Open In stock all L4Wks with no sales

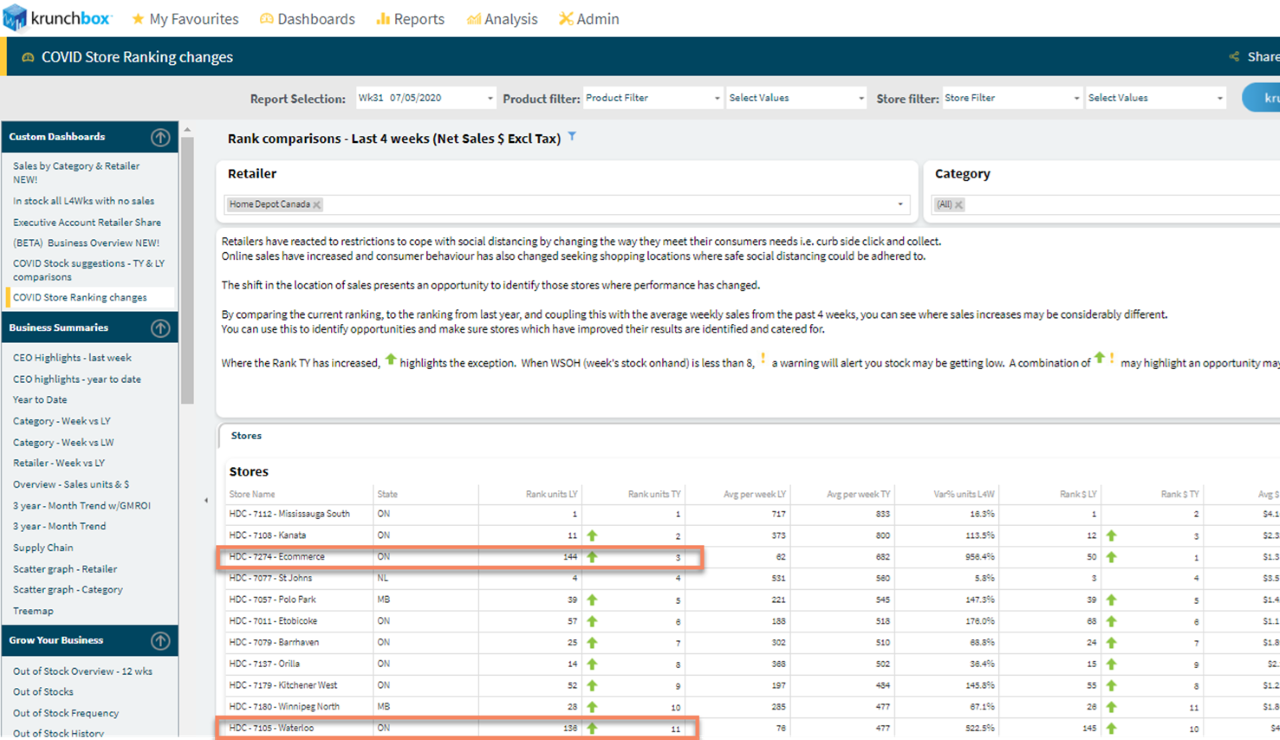[x=83, y=201]
